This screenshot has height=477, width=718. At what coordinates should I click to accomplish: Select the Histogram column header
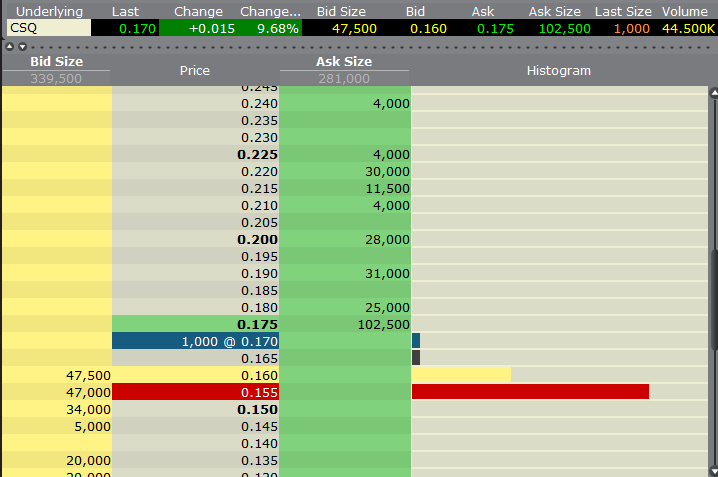point(558,71)
